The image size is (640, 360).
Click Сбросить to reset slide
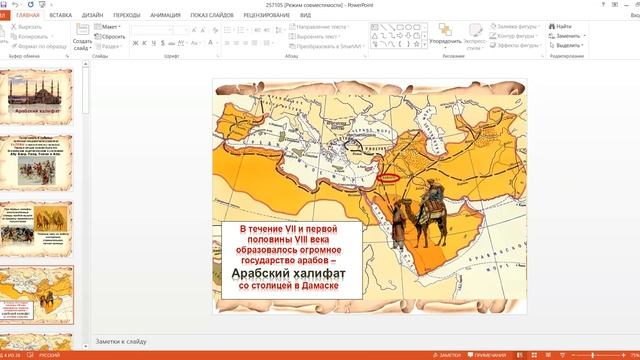(x=110, y=37)
